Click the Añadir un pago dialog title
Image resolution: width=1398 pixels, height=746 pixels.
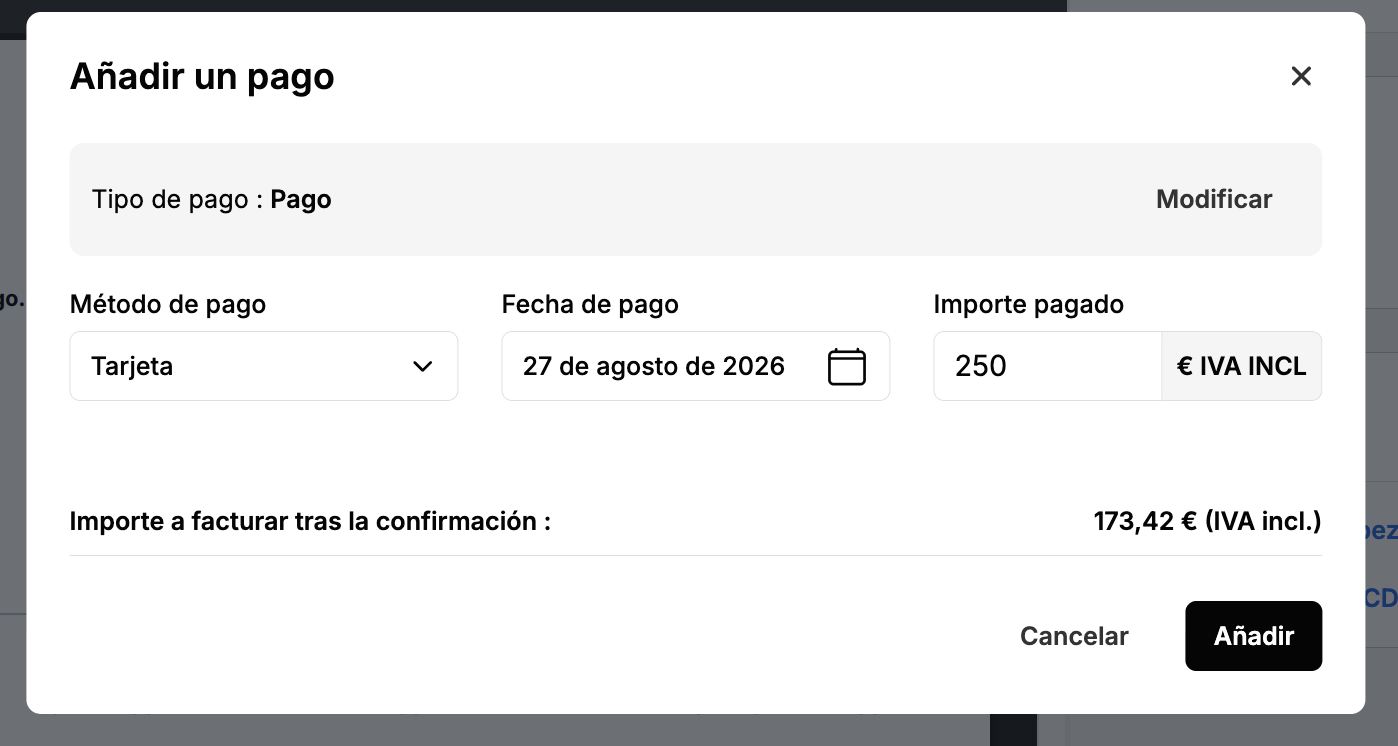(x=202, y=76)
